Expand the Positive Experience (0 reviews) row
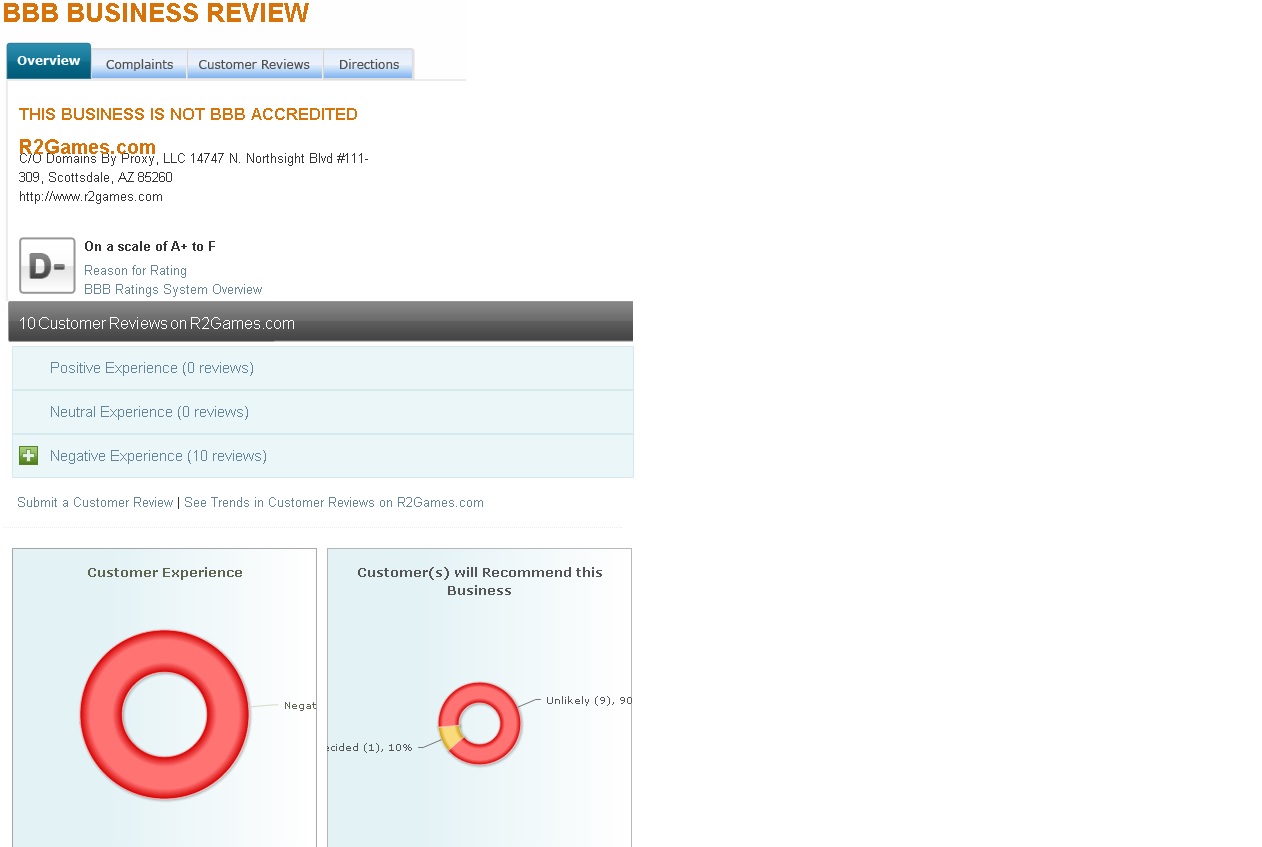 (x=152, y=368)
